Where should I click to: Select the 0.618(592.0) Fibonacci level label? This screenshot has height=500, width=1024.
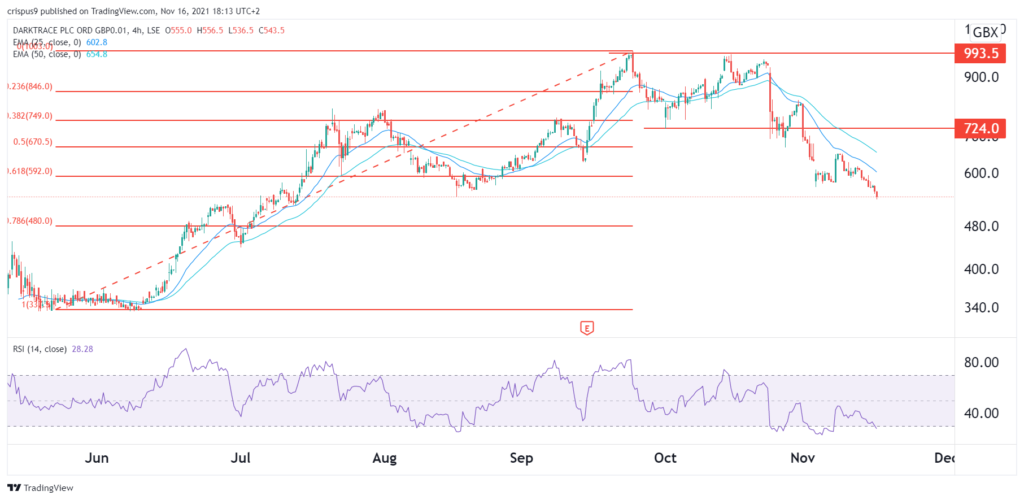coord(30,171)
